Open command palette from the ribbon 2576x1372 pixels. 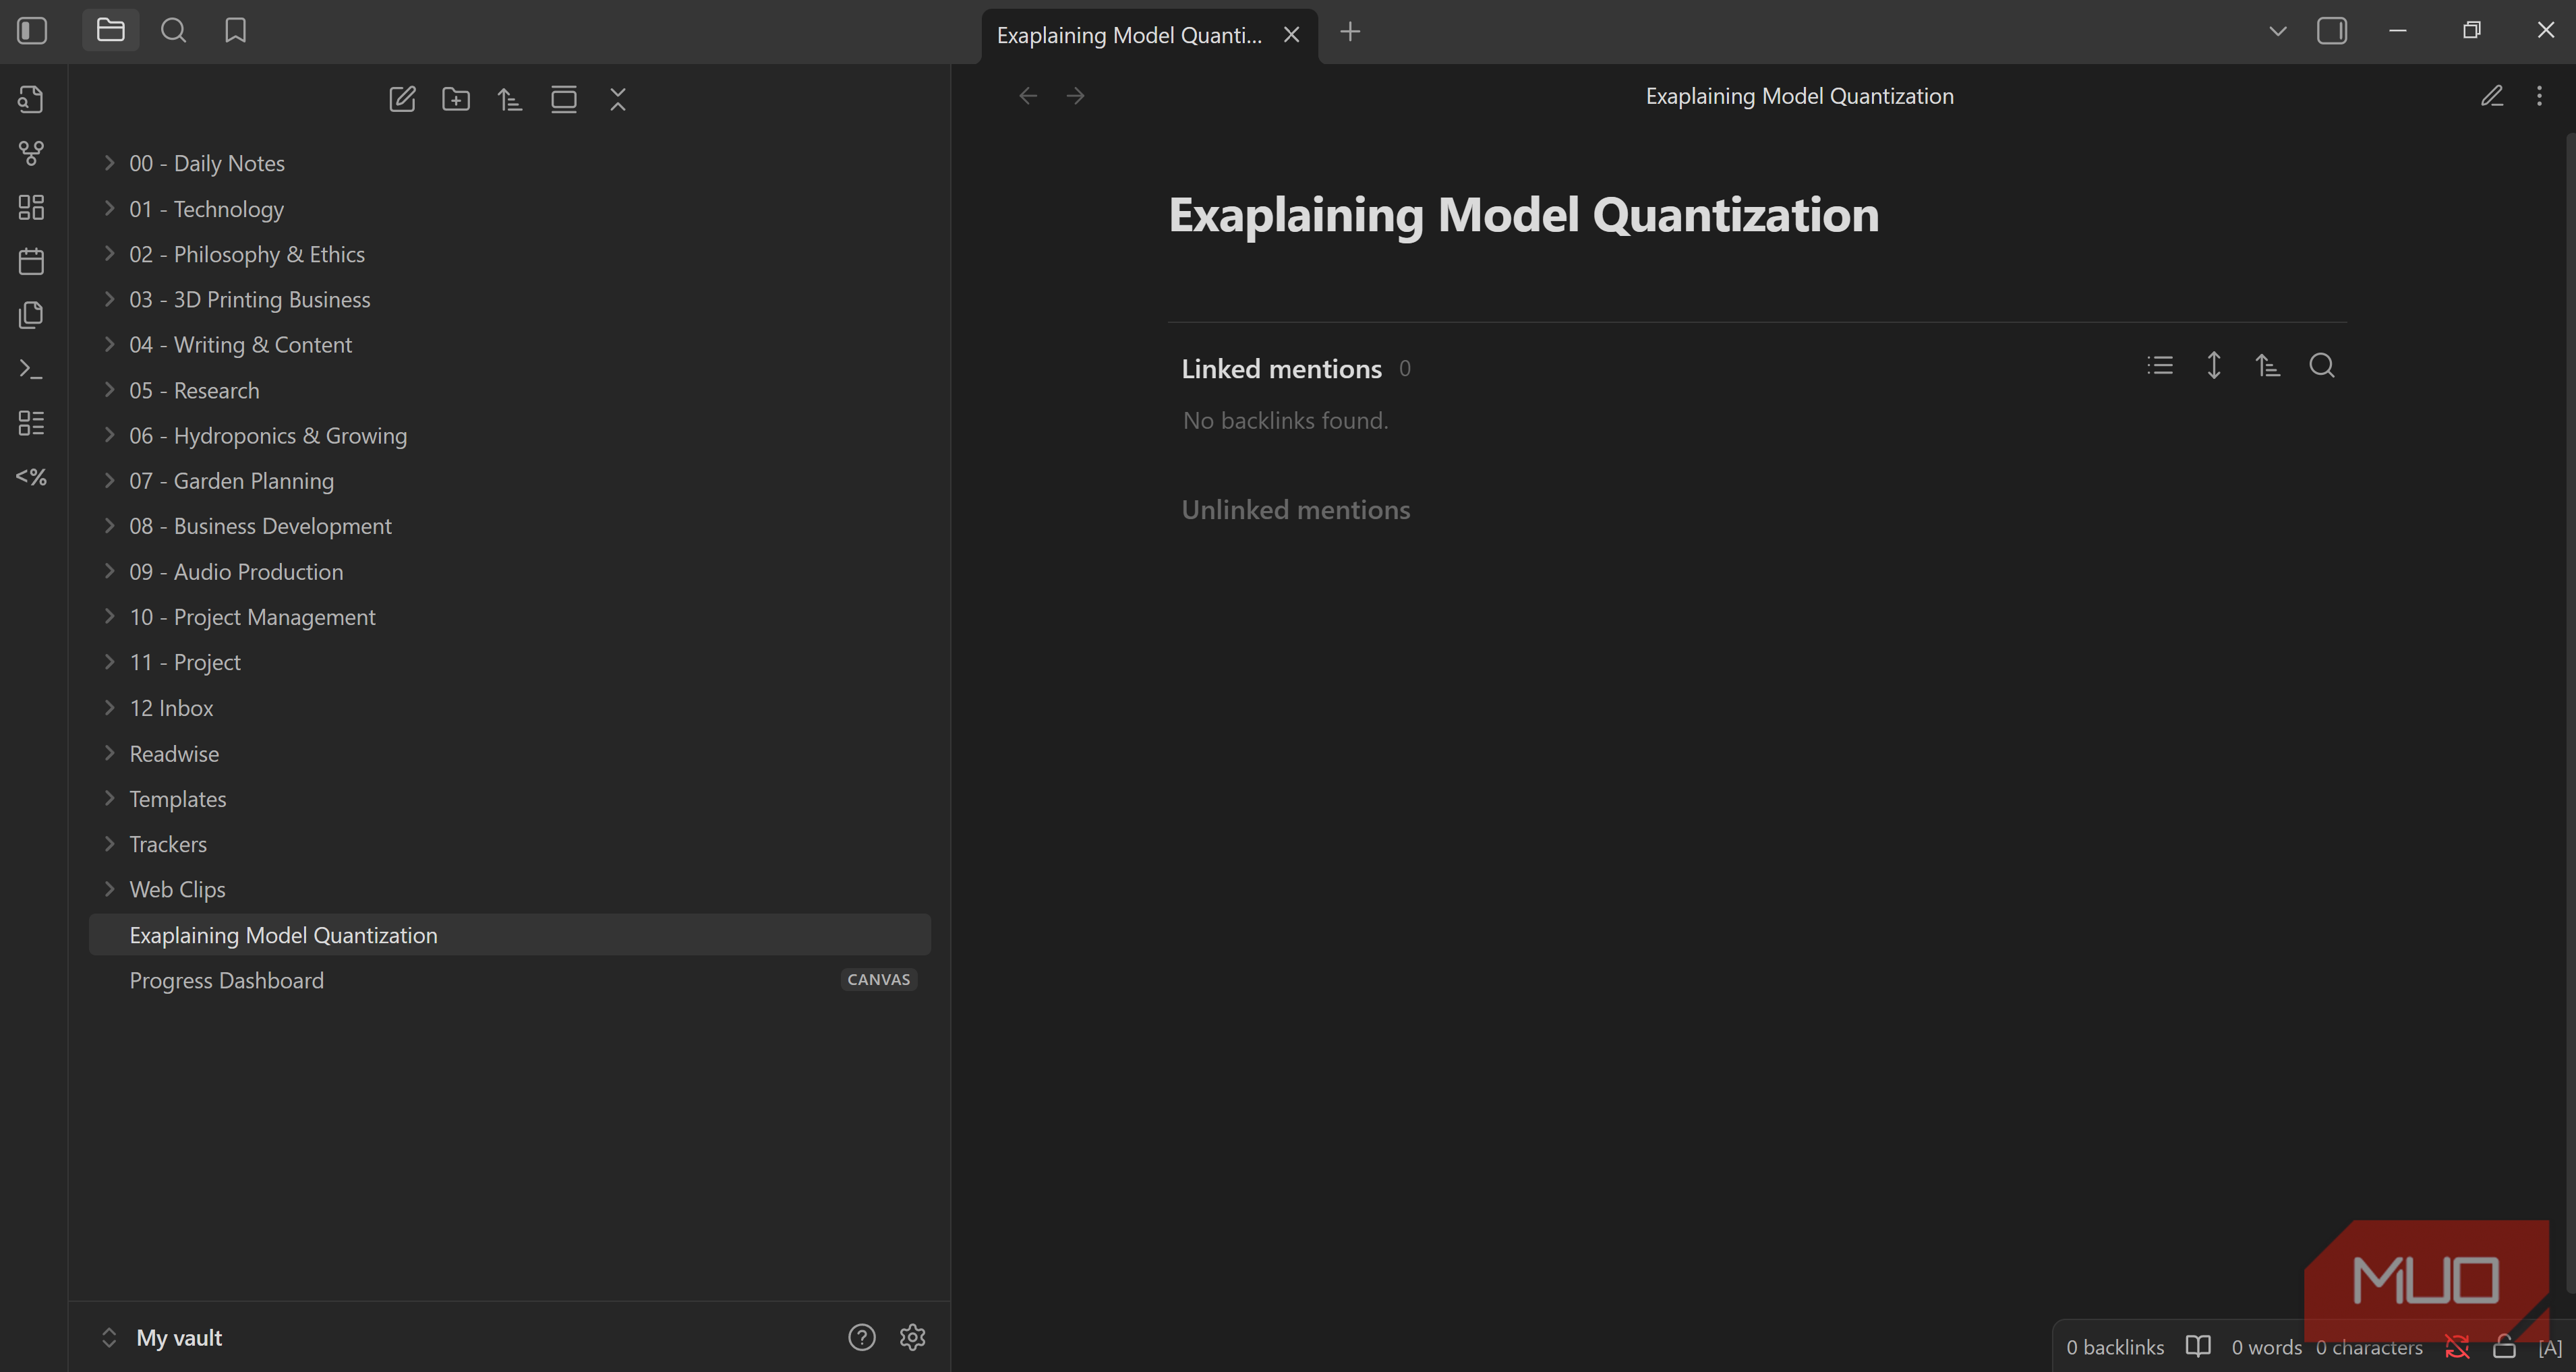31,369
